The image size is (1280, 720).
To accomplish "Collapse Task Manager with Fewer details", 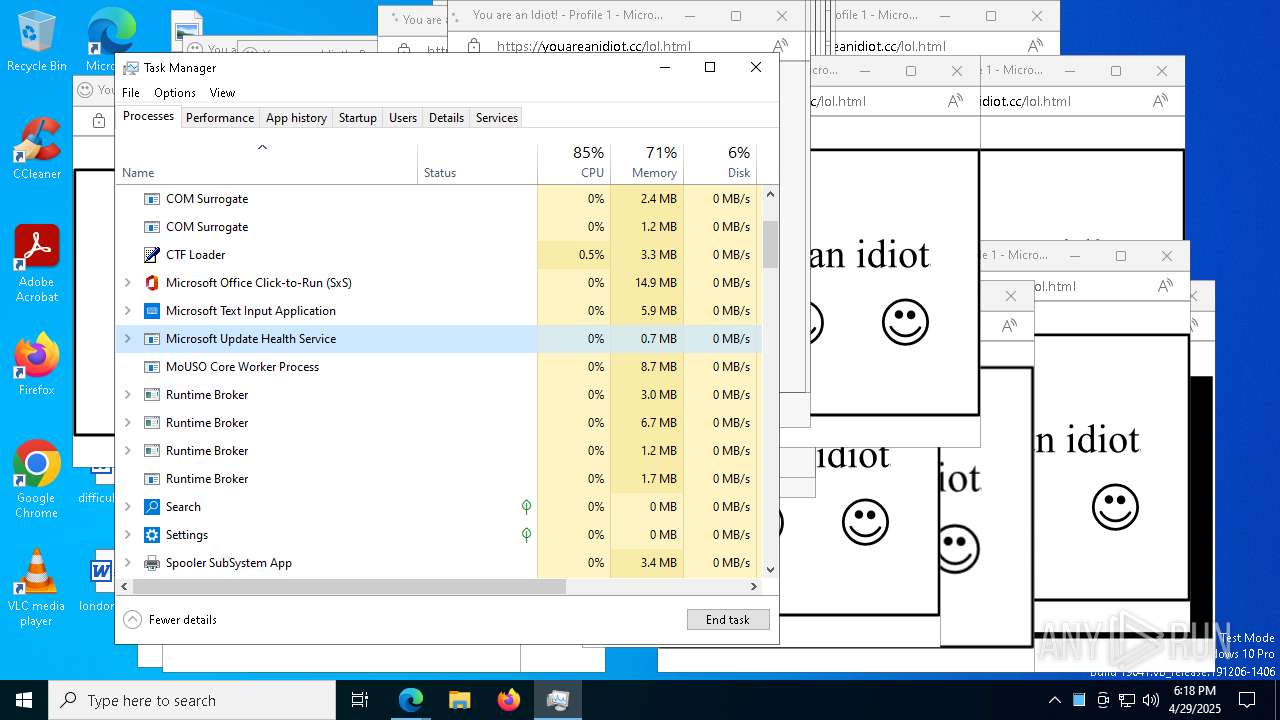I will click(170, 620).
